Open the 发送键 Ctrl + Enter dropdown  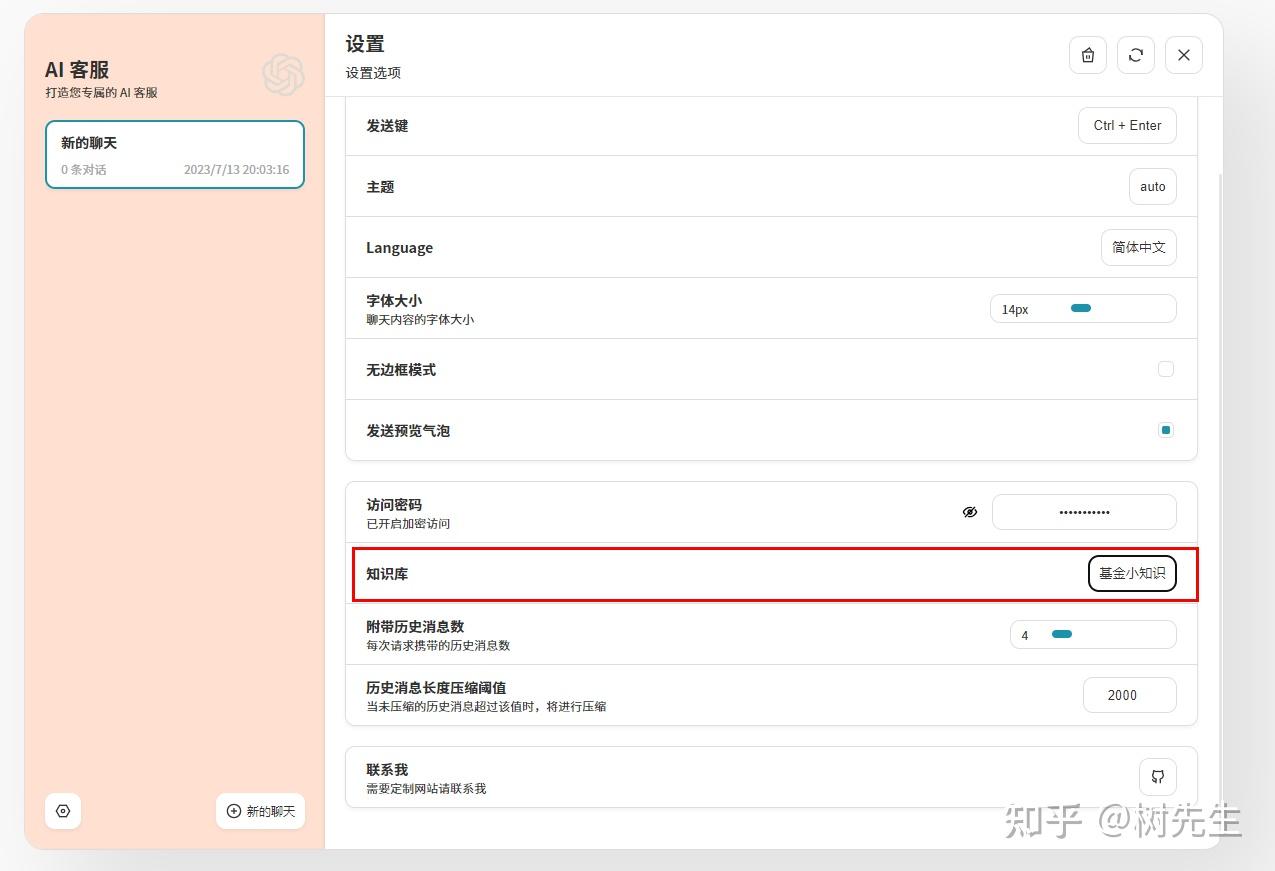(x=1127, y=126)
